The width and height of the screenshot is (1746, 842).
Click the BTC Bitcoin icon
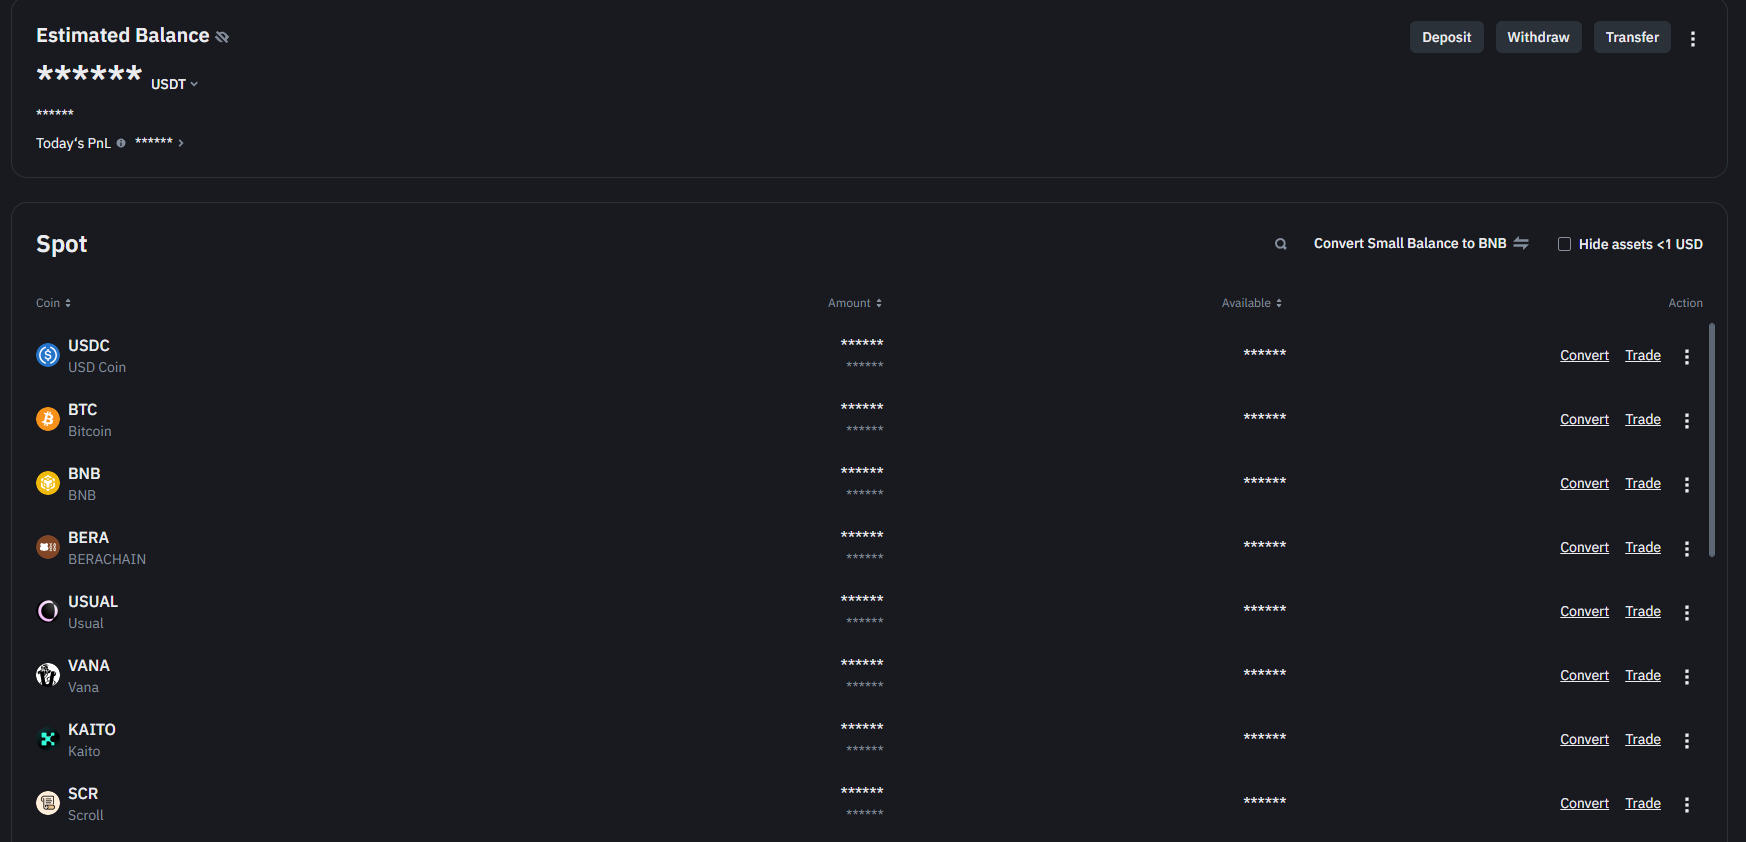[x=48, y=419]
